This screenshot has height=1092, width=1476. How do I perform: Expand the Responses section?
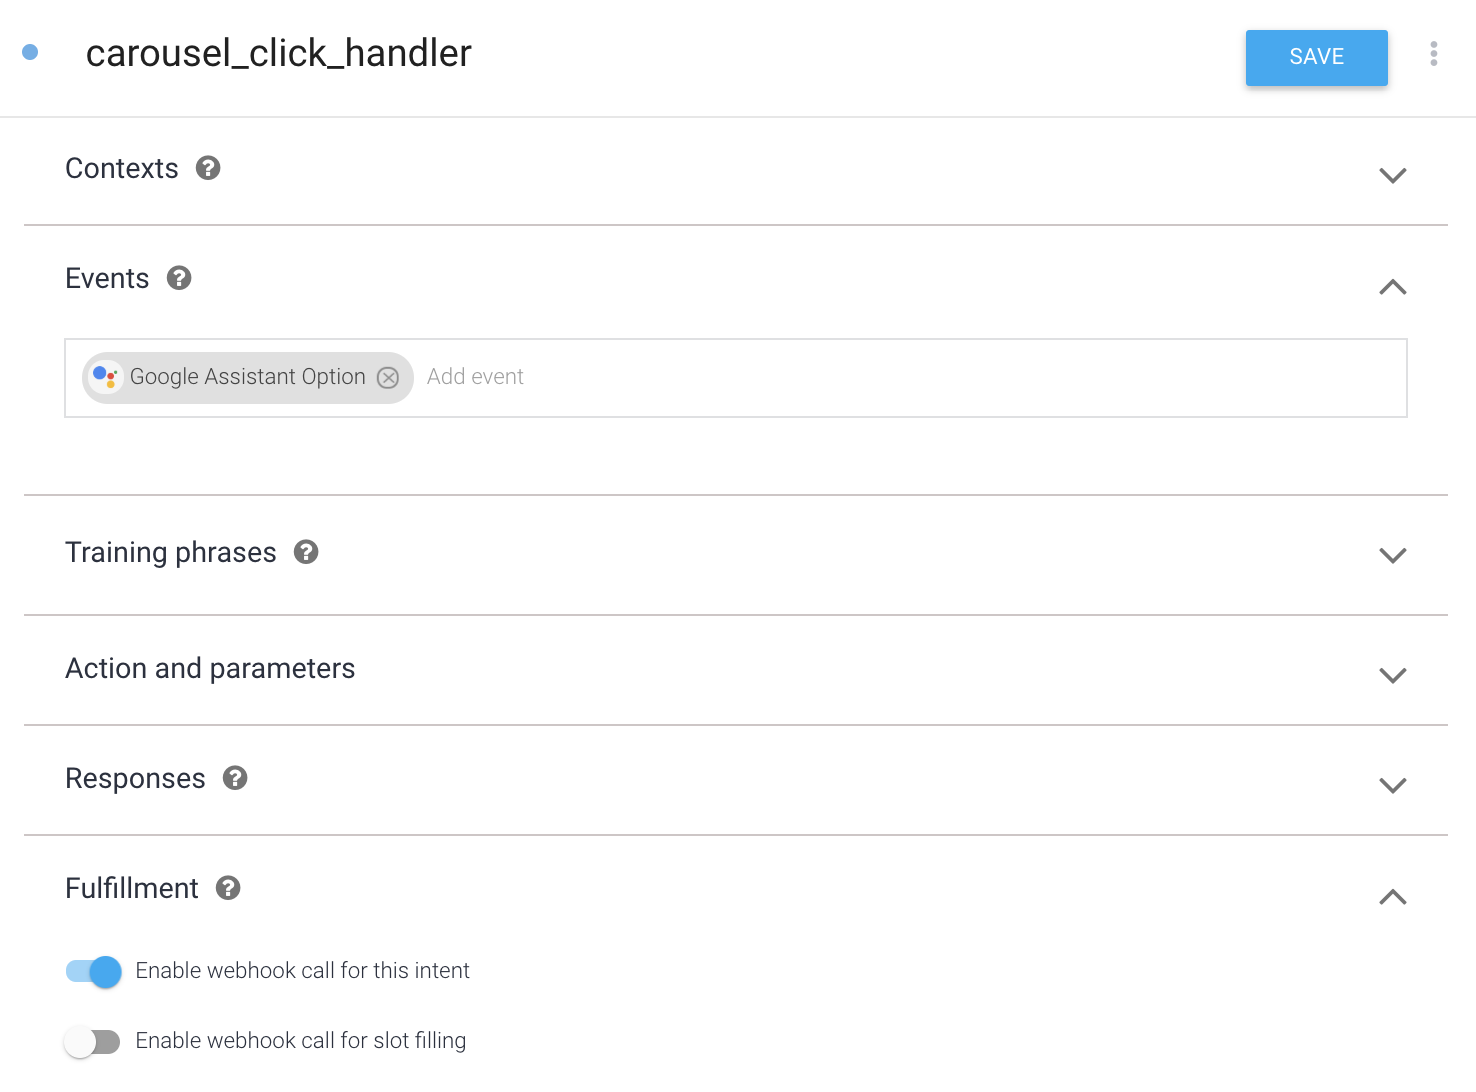(1392, 785)
